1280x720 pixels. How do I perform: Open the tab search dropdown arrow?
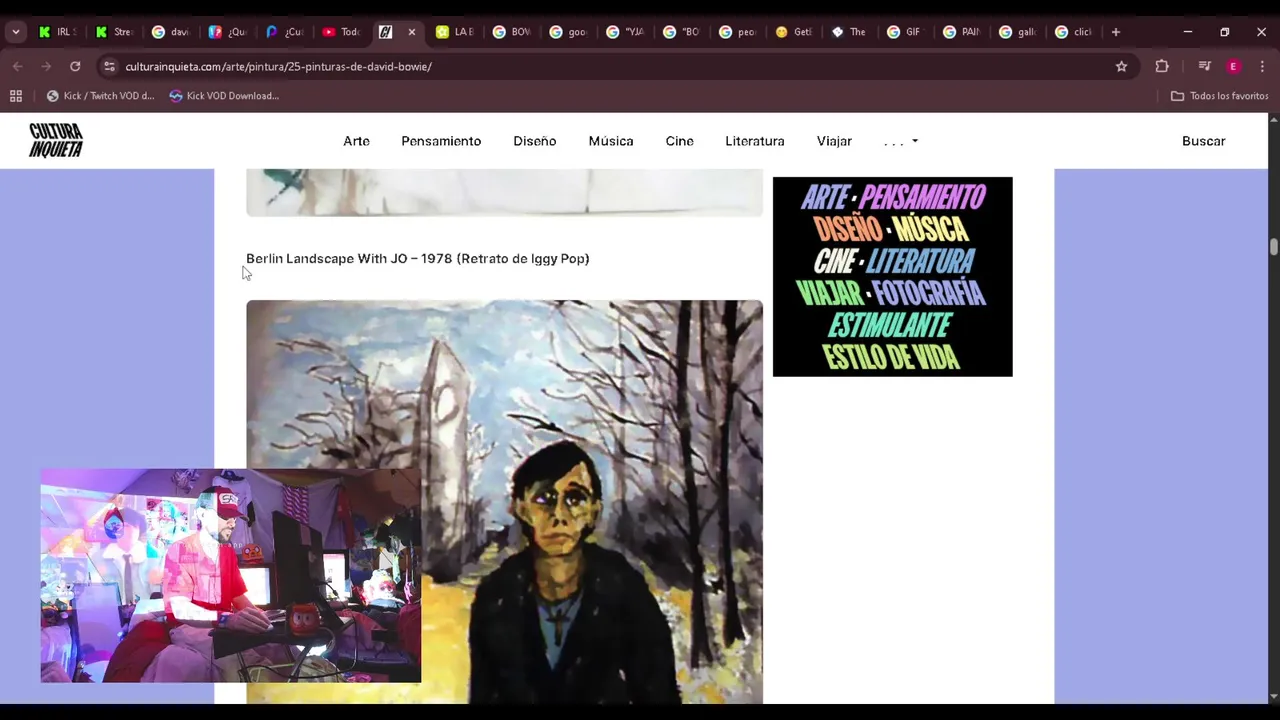(15, 32)
